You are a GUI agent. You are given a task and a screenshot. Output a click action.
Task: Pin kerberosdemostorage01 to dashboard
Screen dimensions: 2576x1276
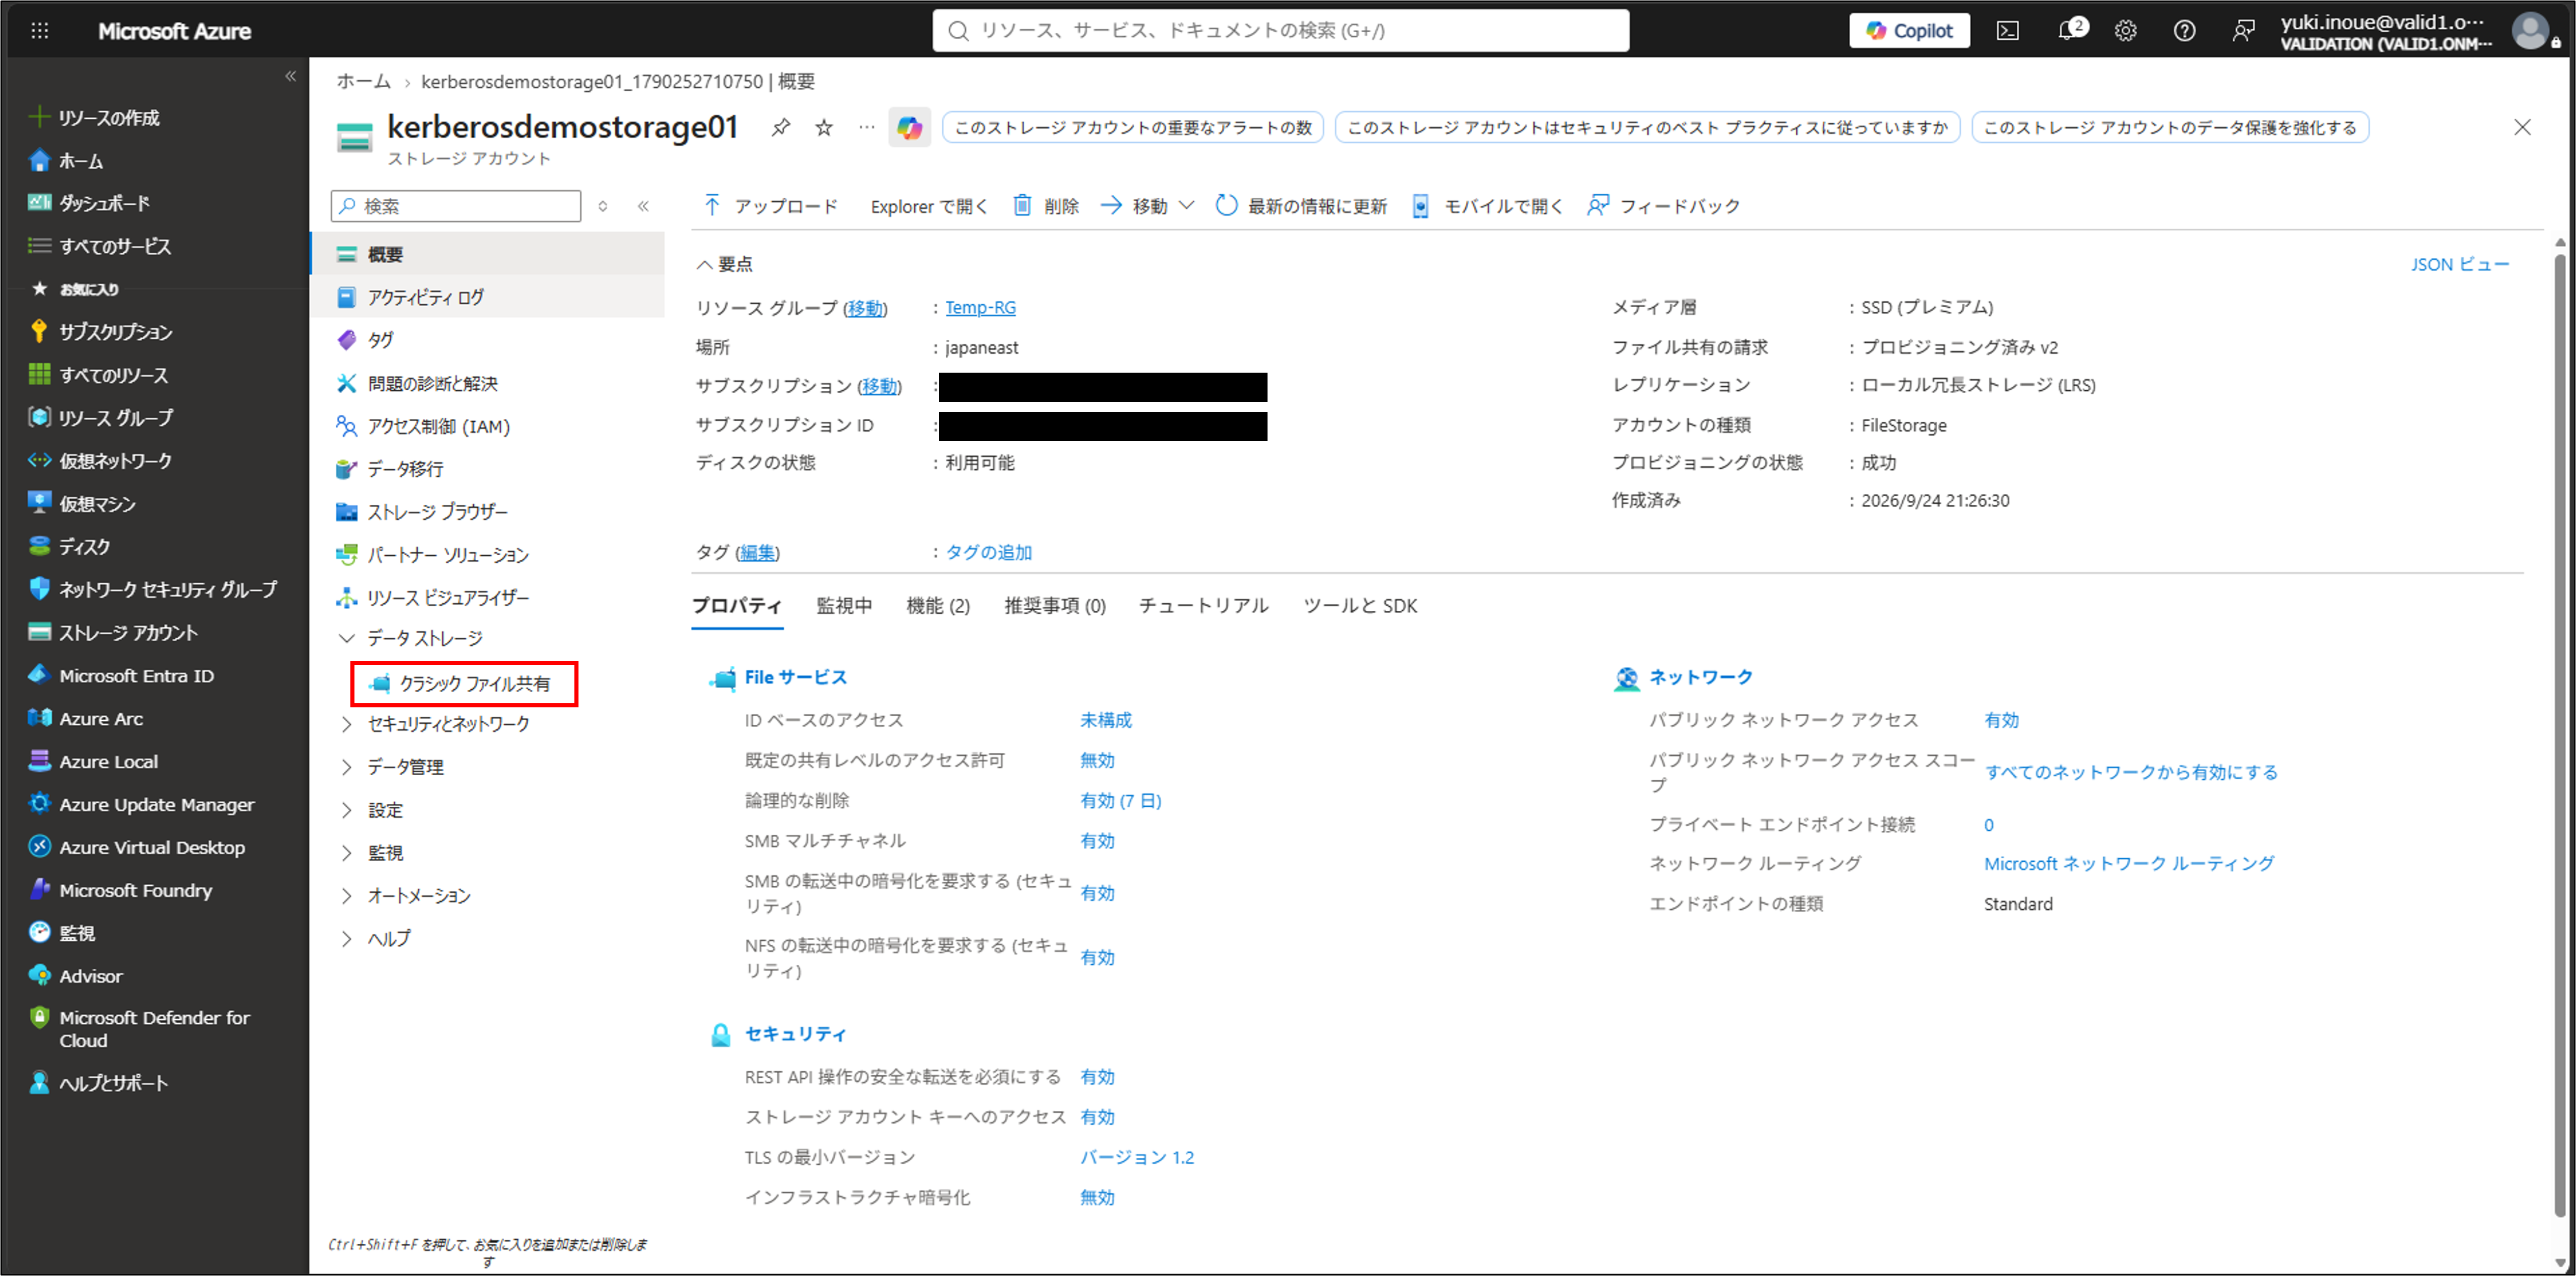pyautogui.click(x=780, y=127)
